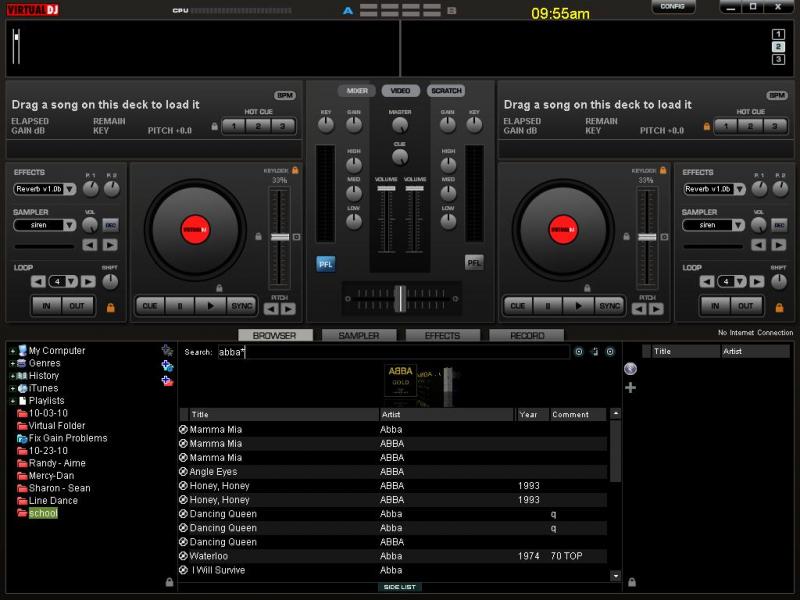Viewport: 800px width, 600px height.
Task: Add a new virtual folder with the blue plus icon
Action: click(167, 365)
